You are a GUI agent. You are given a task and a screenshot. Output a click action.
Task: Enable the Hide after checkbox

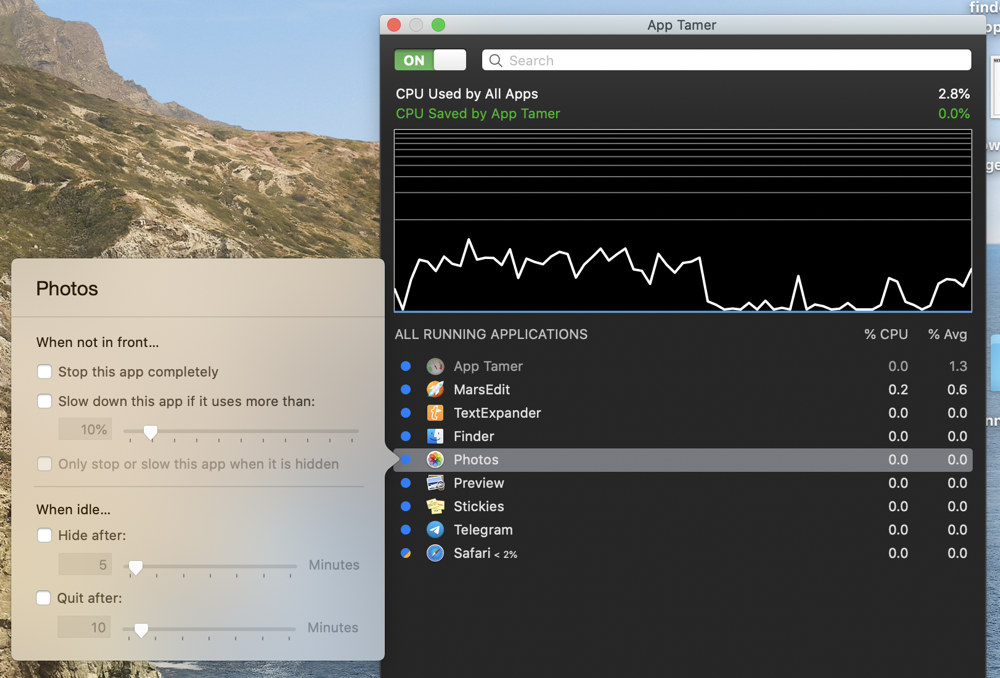pyautogui.click(x=45, y=535)
